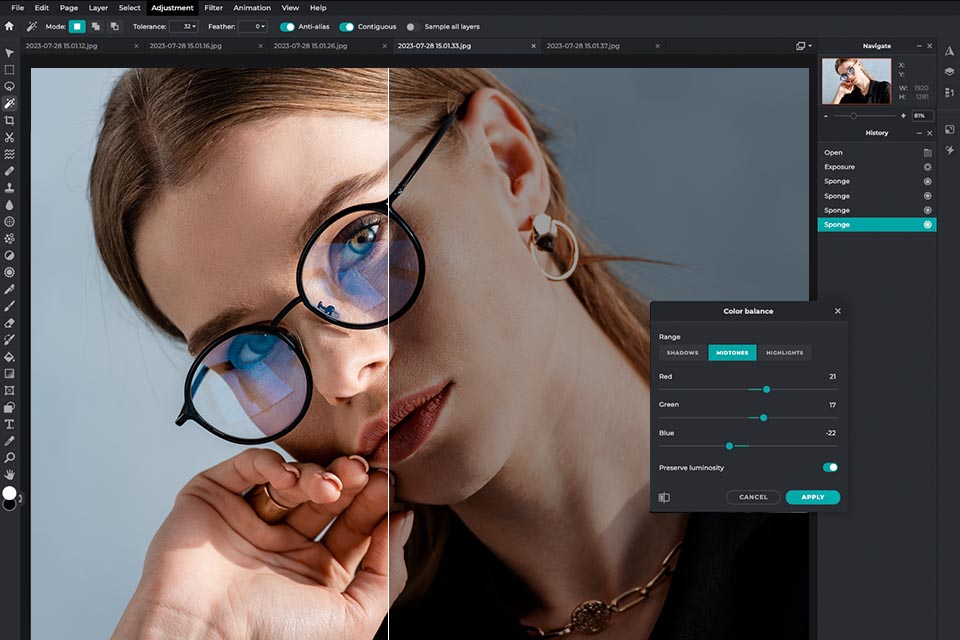The image size is (960, 640).
Task: Close tab 2023-07-28 15.01.16.jpg
Action: point(260,46)
